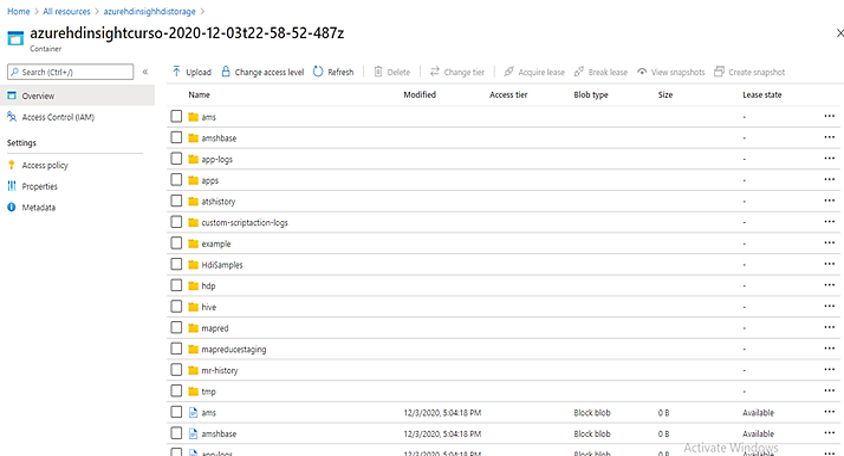Tick the ams block blob checkbox

click(x=176, y=412)
